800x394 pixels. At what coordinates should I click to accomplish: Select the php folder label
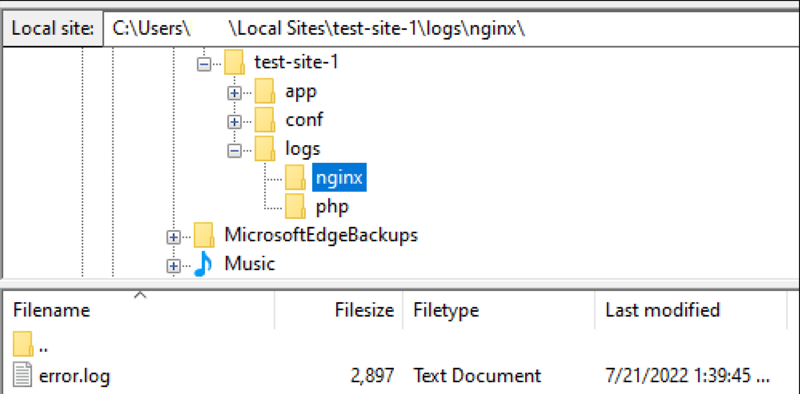(x=332, y=207)
